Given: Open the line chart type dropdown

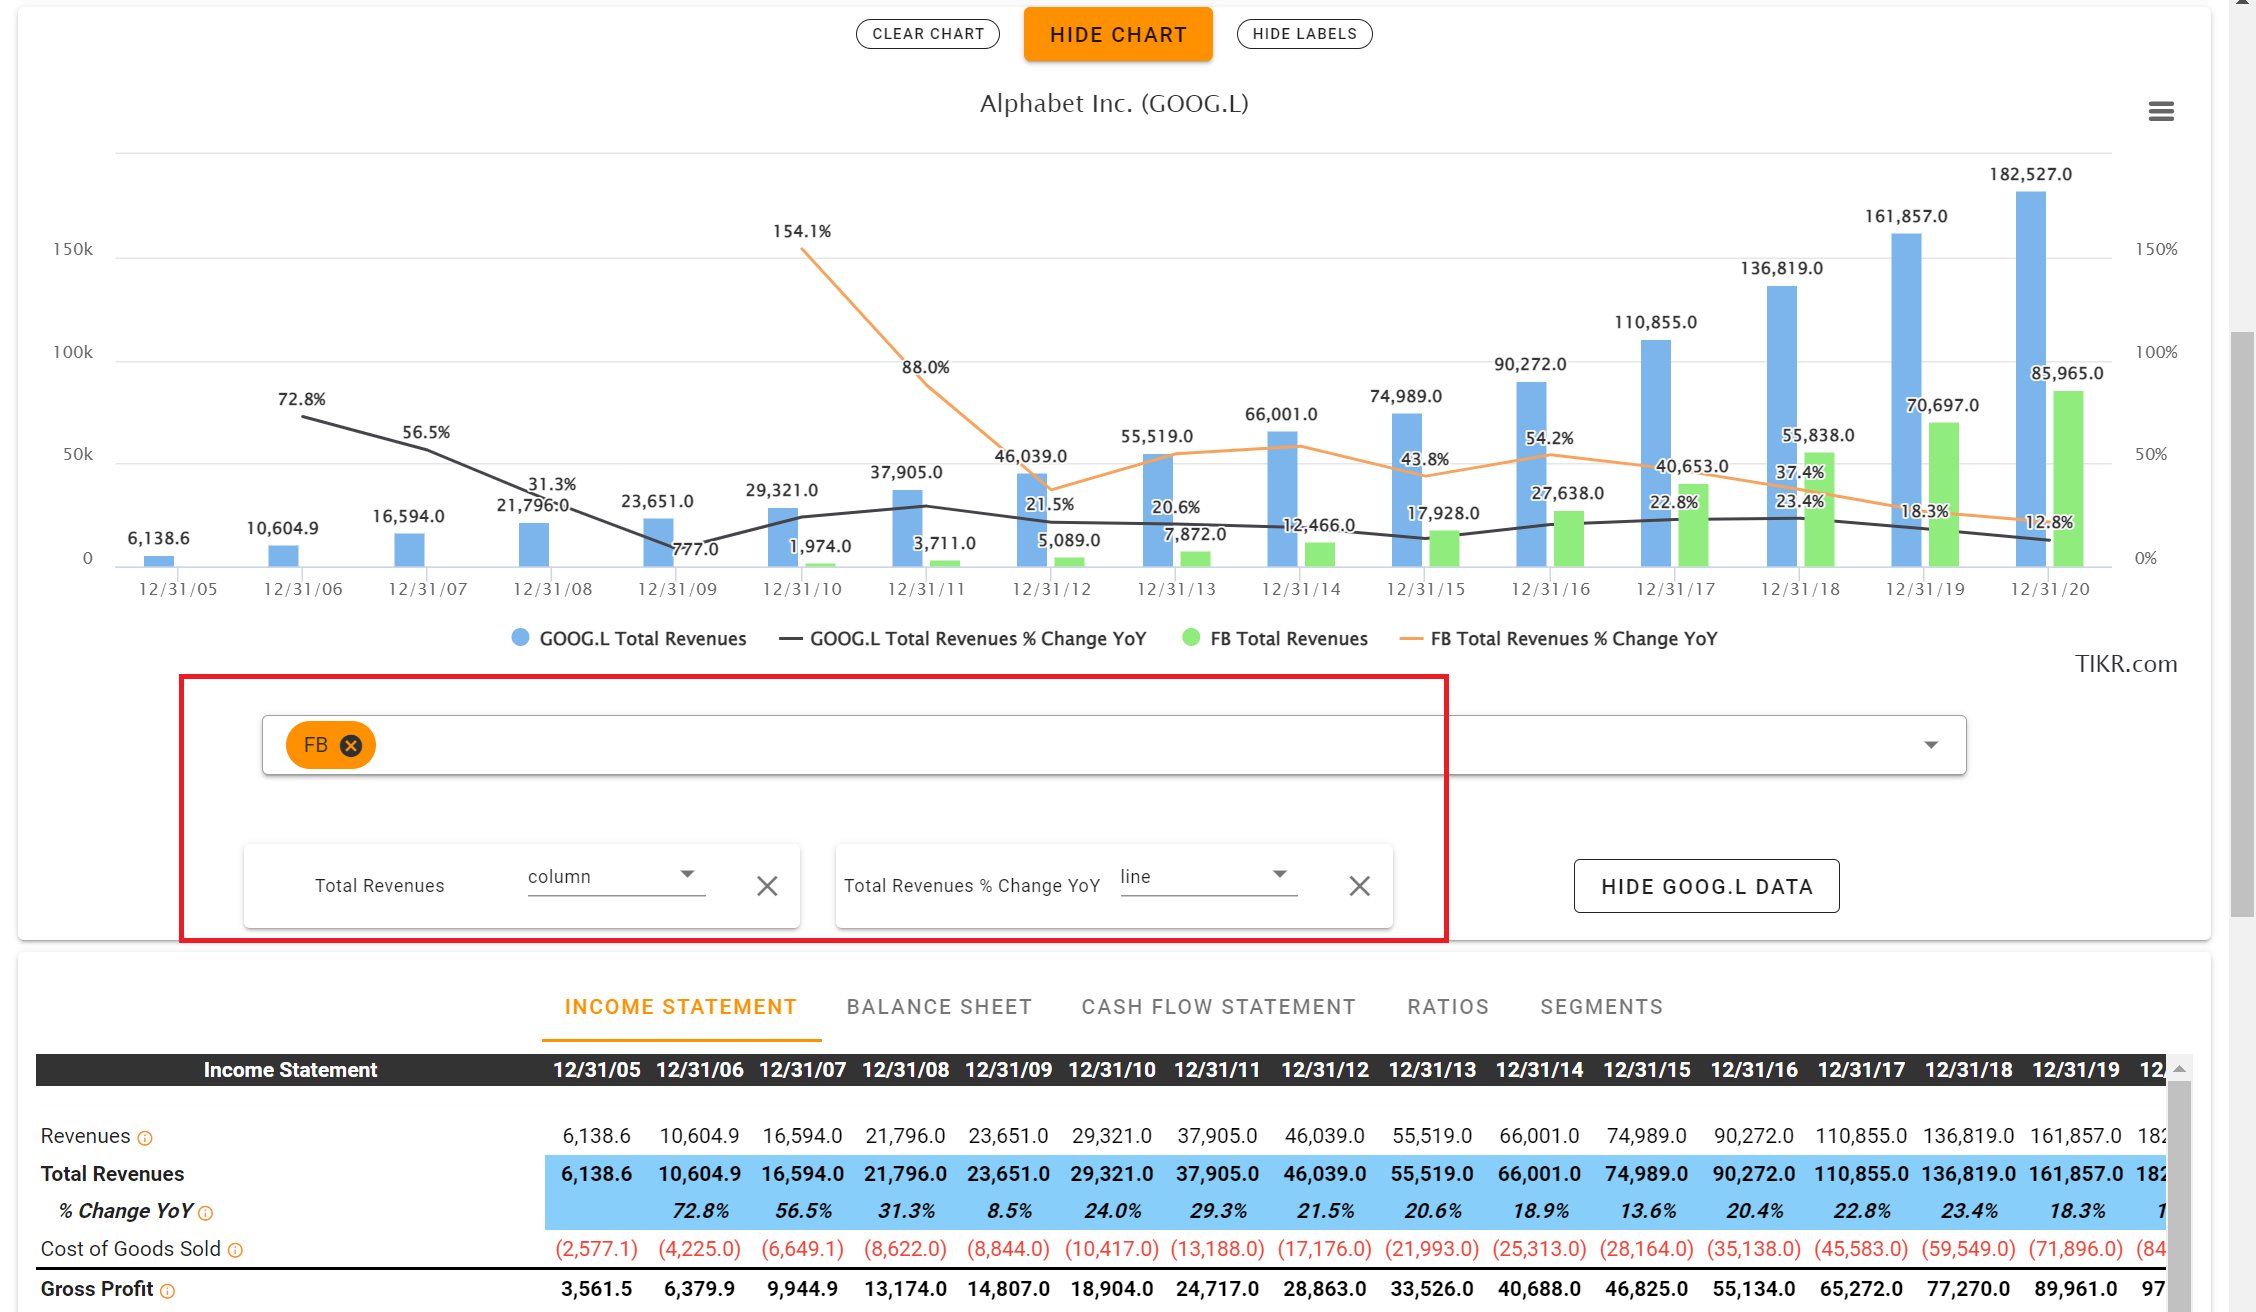Looking at the screenshot, I should (x=1208, y=877).
